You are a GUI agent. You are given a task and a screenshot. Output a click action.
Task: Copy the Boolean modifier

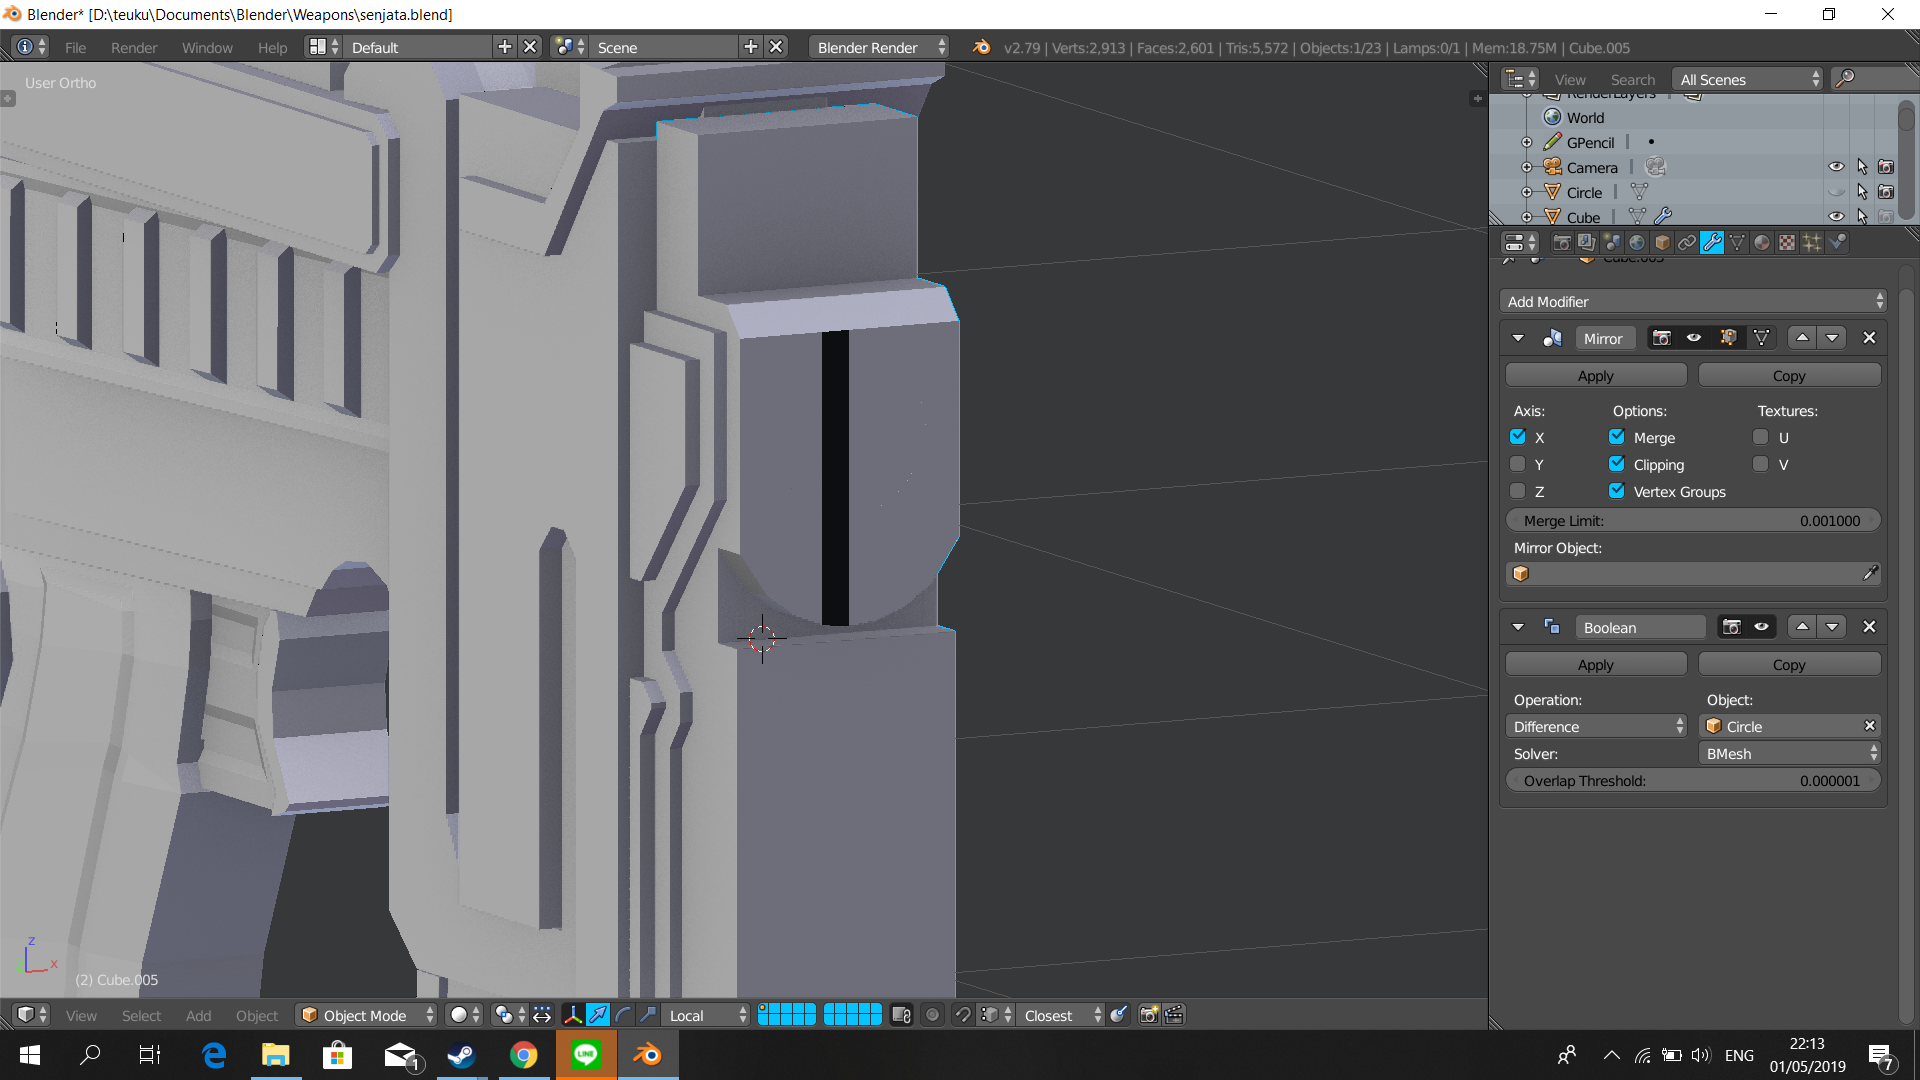tap(1789, 664)
